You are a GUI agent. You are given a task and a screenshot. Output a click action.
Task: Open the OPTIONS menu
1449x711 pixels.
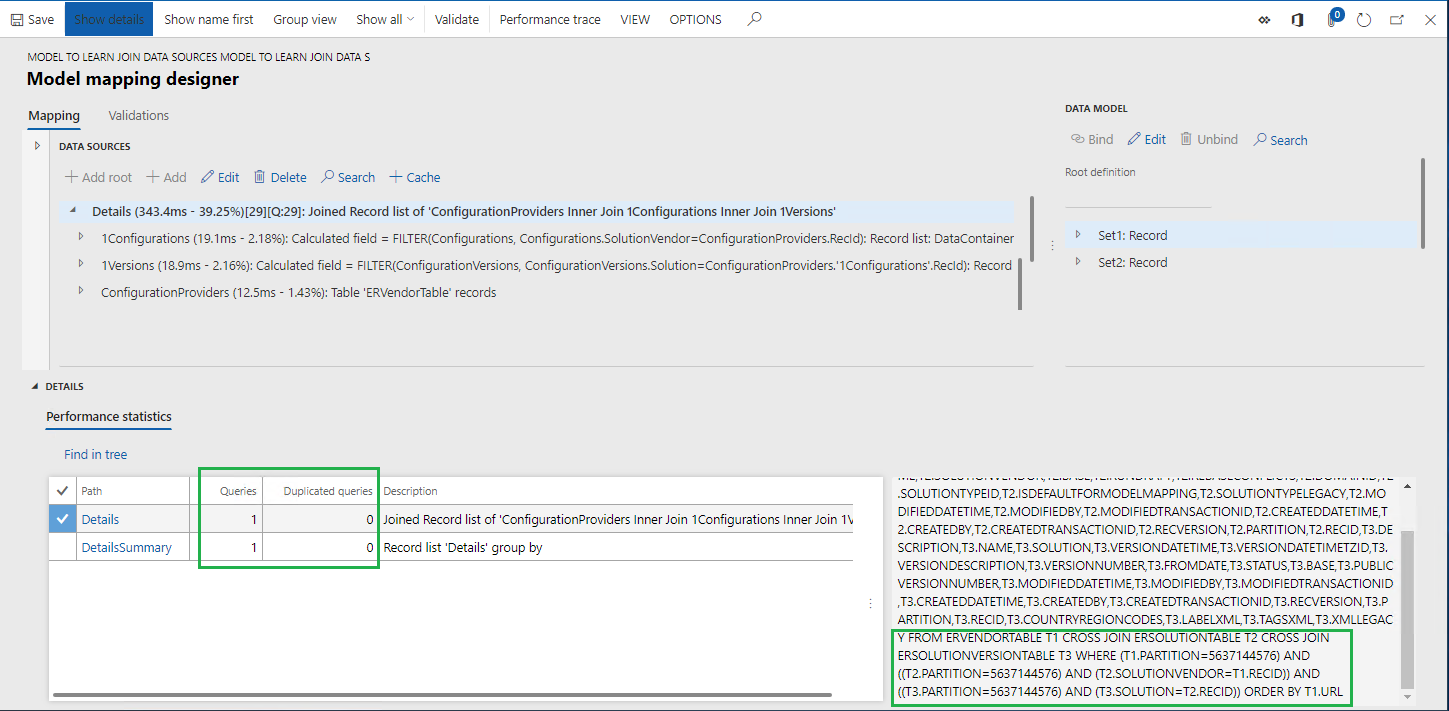695,18
